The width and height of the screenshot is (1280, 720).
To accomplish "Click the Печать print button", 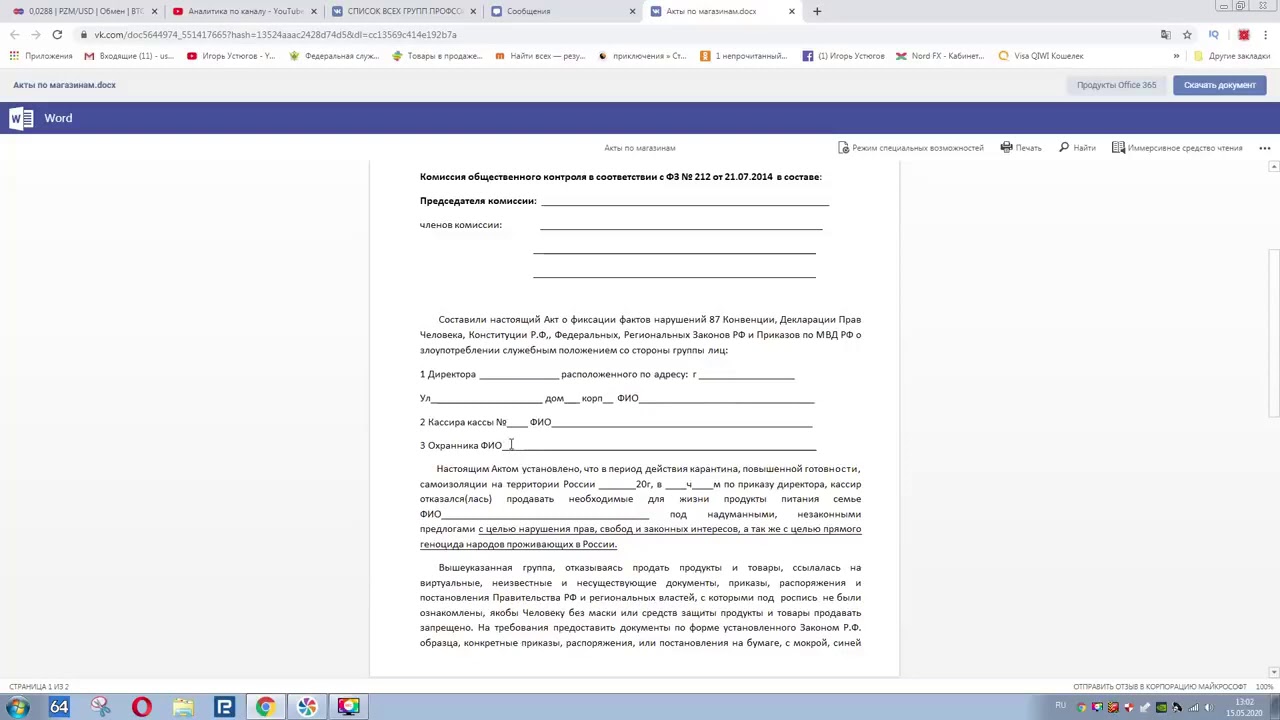I will pyautogui.click(x=1021, y=148).
